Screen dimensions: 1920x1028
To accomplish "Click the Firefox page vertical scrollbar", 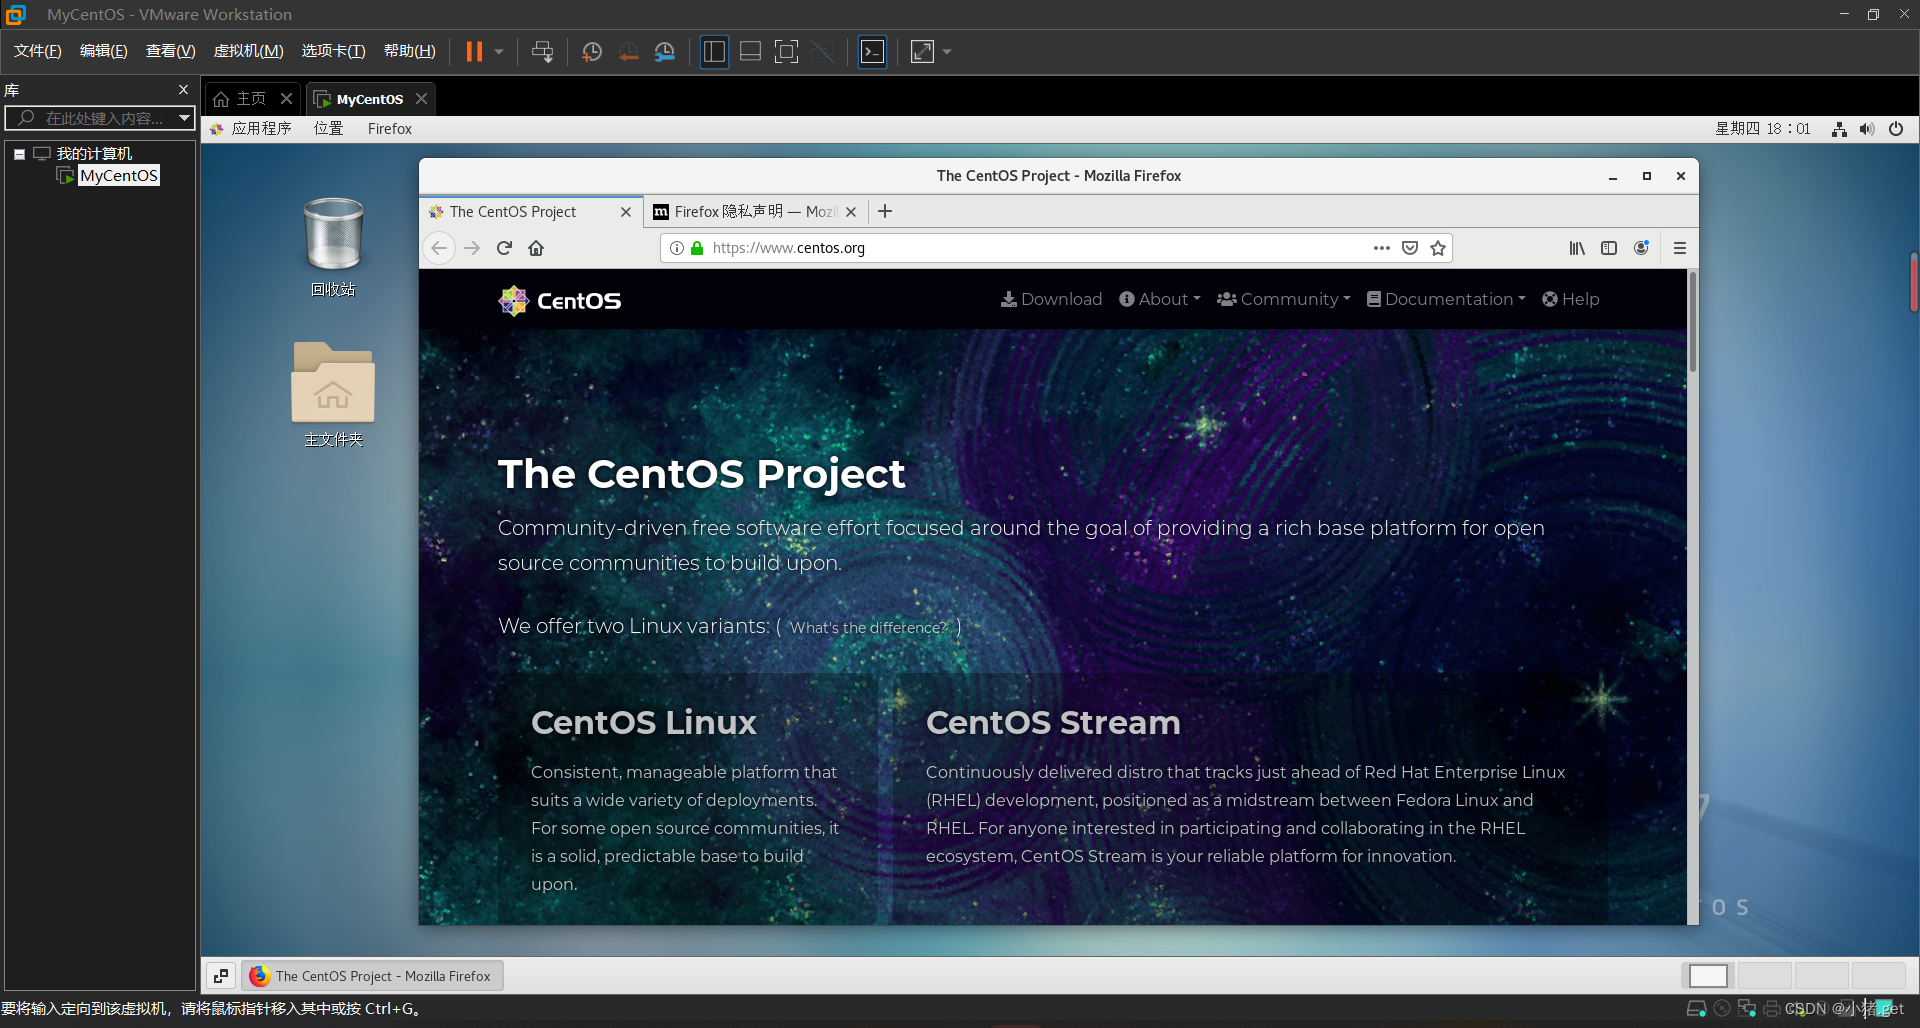I will [x=1692, y=321].
